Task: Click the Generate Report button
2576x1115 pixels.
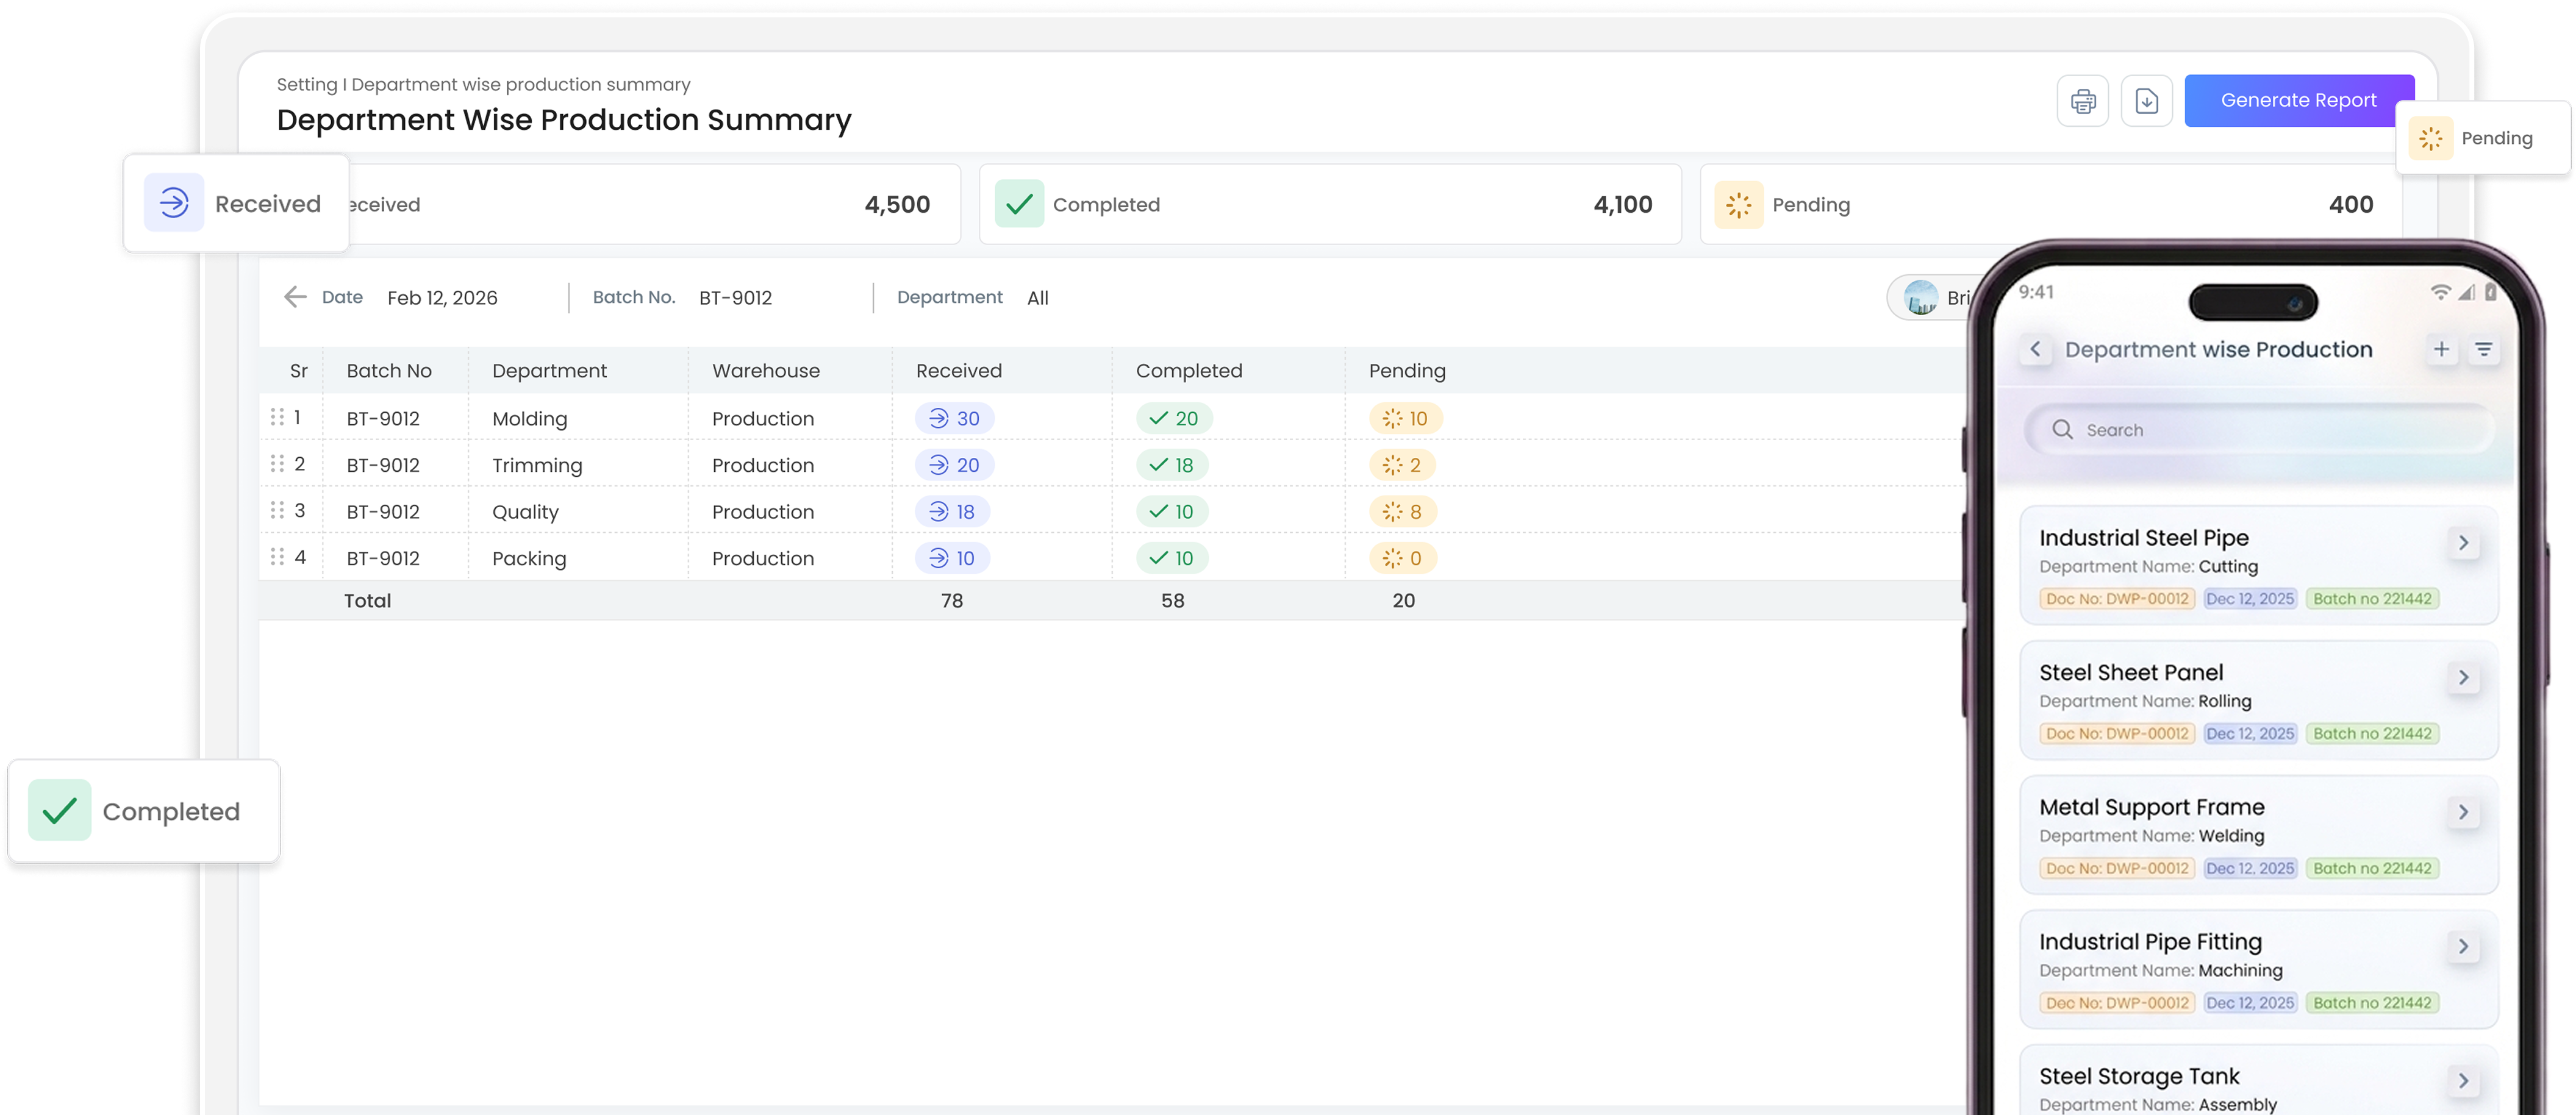Action: (x=2299, y=101)
